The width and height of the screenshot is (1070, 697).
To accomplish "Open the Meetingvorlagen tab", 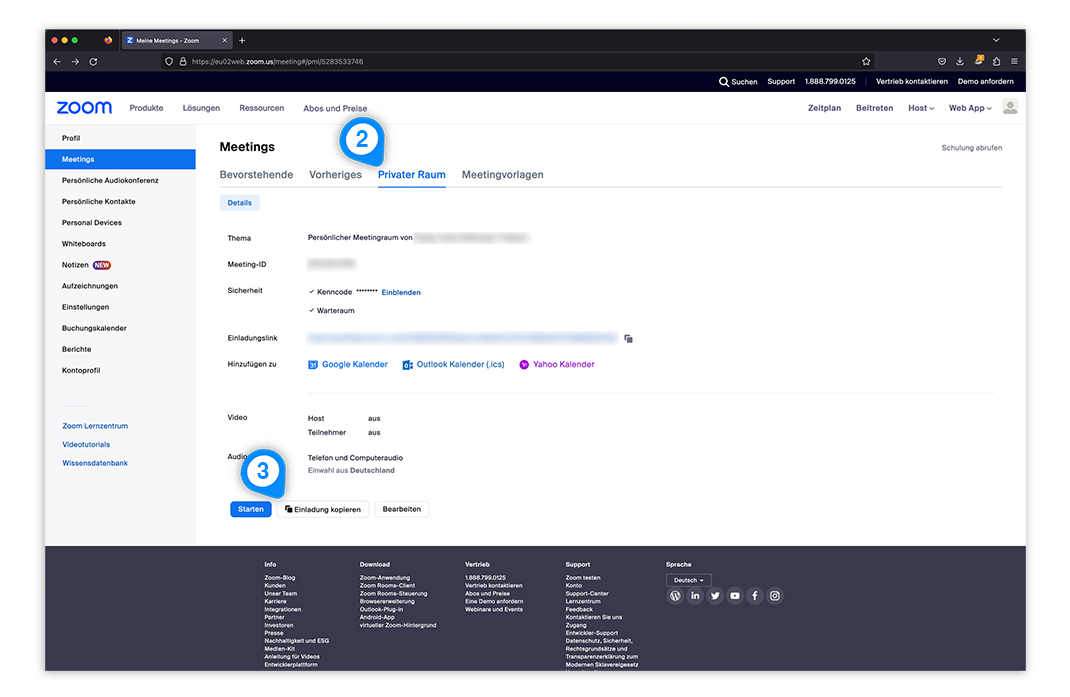I will tap(502, 175).
